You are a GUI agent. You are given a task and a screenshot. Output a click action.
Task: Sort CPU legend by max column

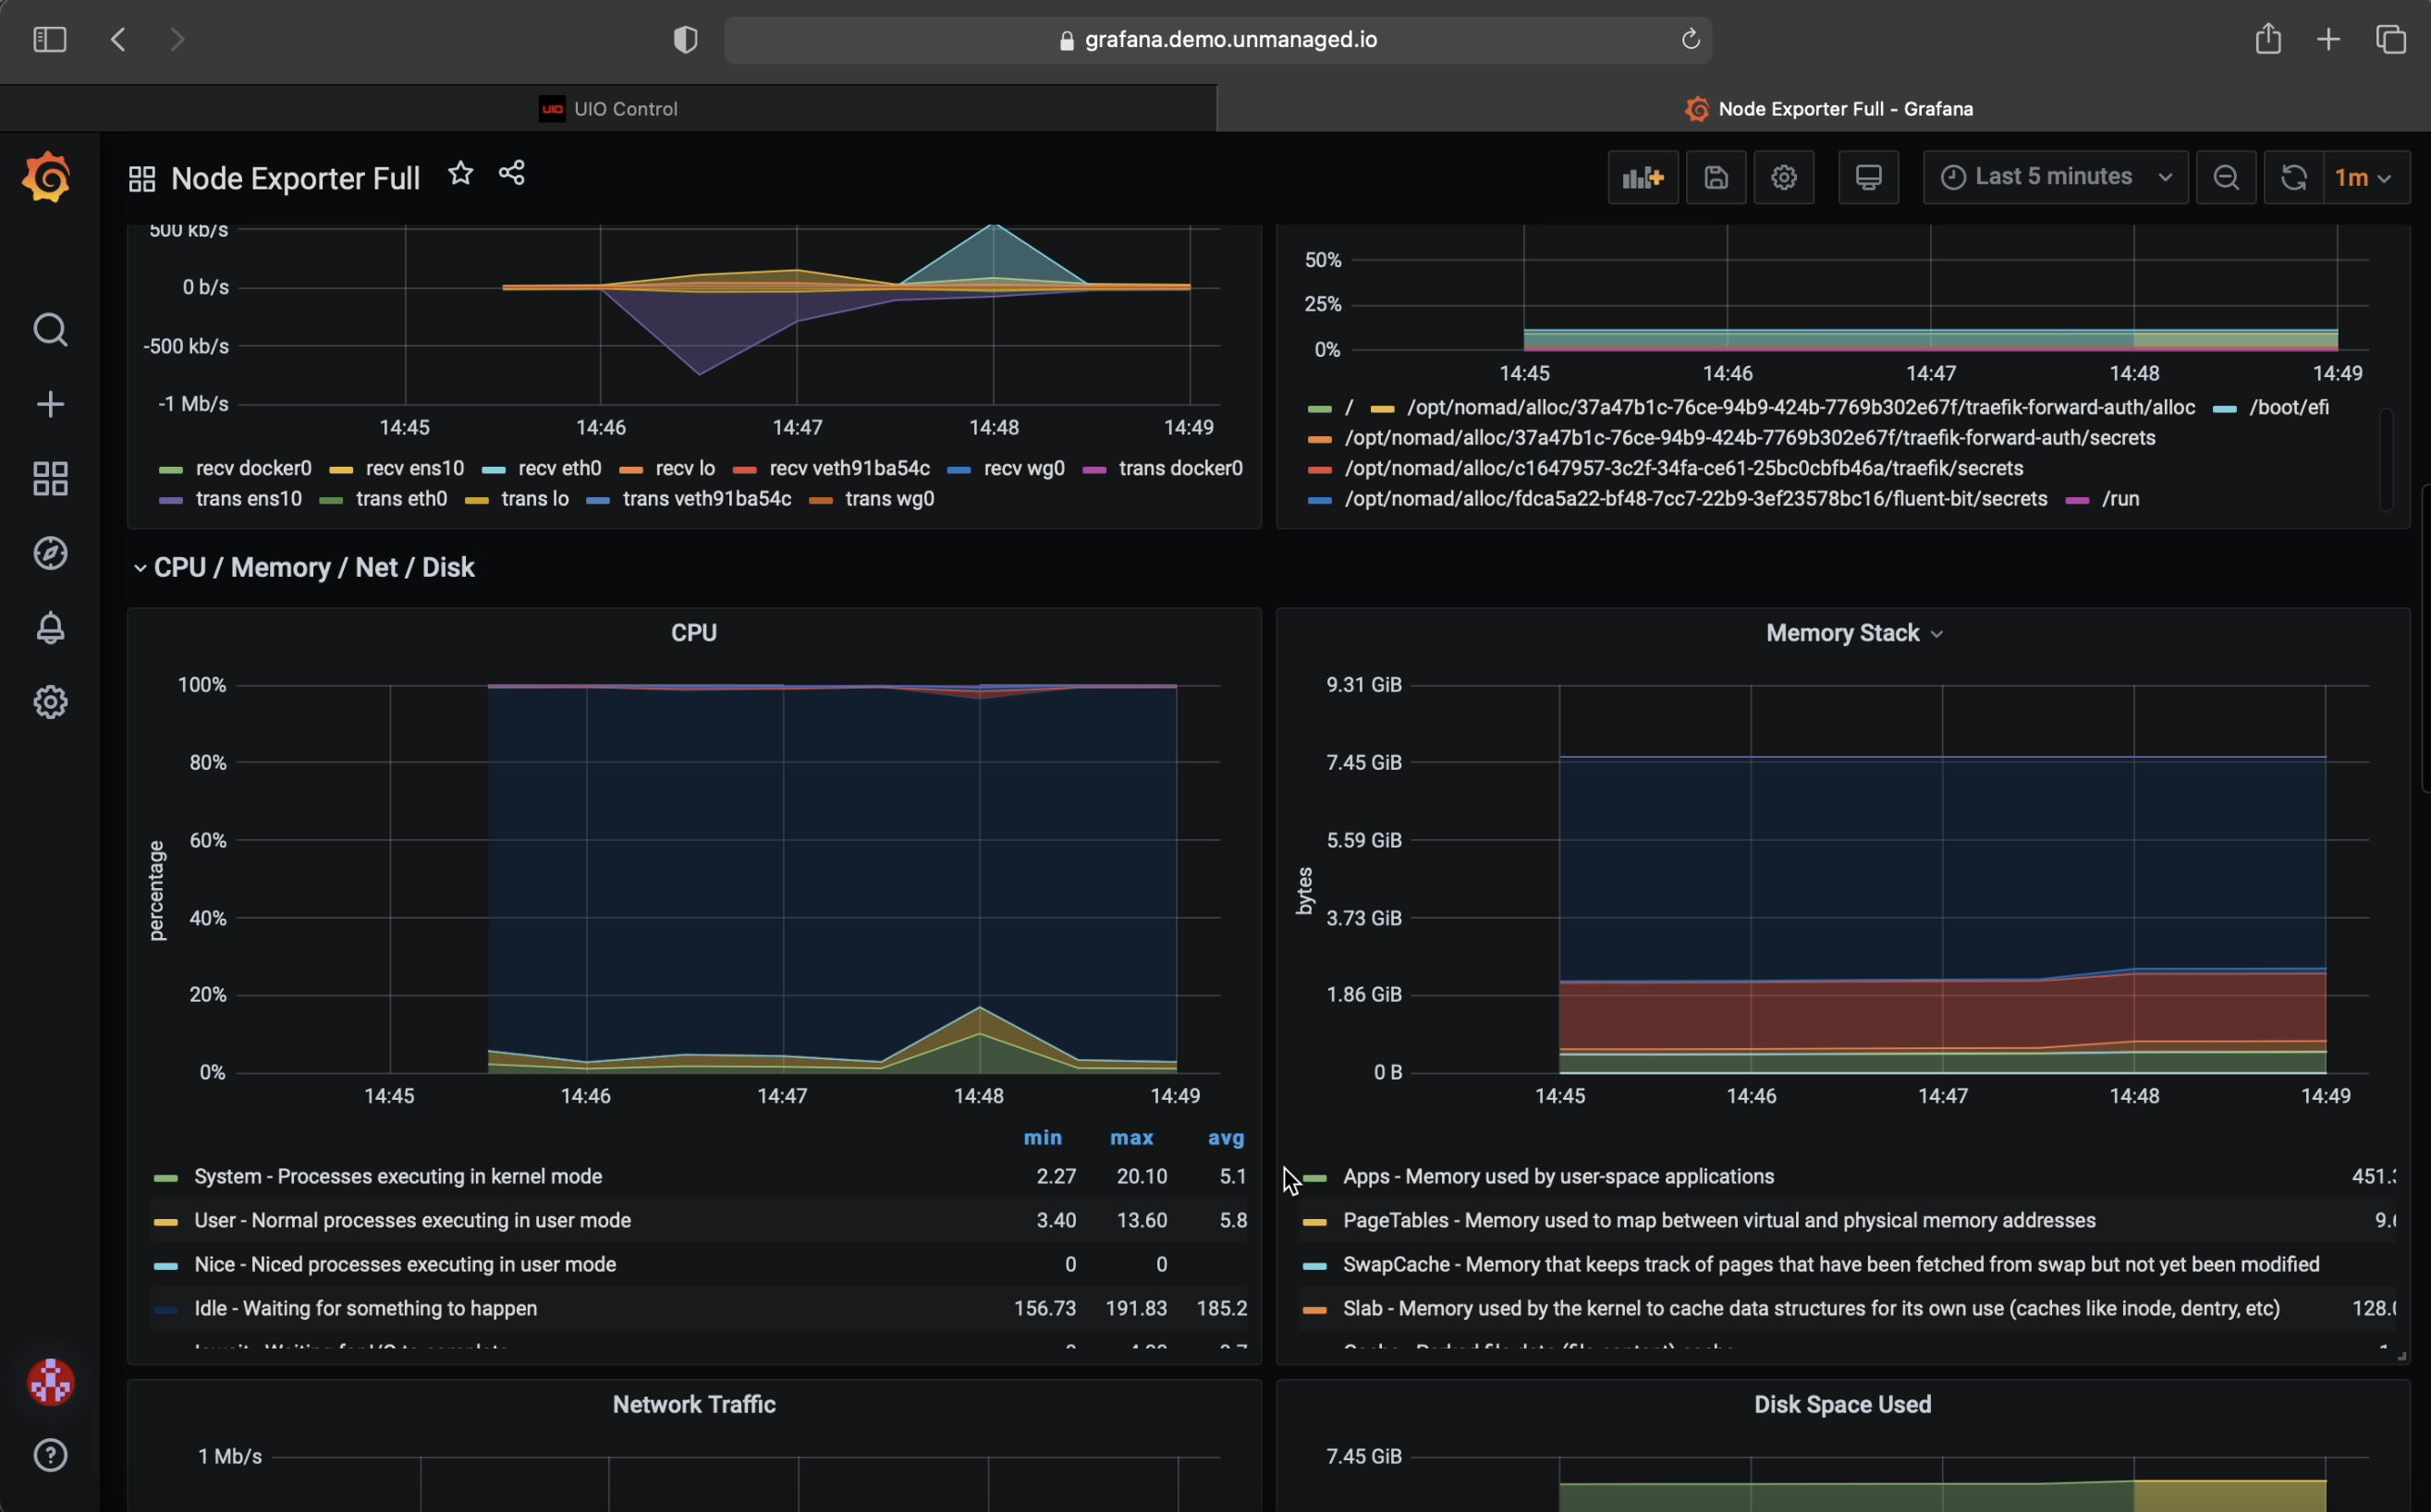click(1131, 1138)
